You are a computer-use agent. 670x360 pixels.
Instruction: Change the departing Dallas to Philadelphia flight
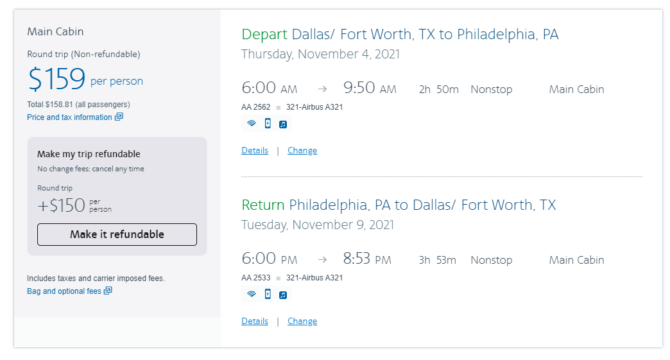click(302, 150)
